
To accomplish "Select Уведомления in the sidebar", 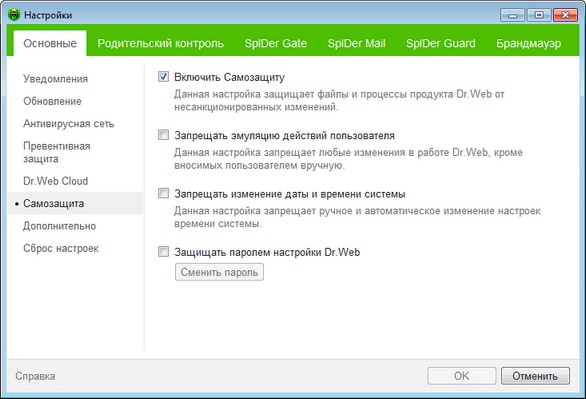I will pyautogui.click(x=55, y=79).
